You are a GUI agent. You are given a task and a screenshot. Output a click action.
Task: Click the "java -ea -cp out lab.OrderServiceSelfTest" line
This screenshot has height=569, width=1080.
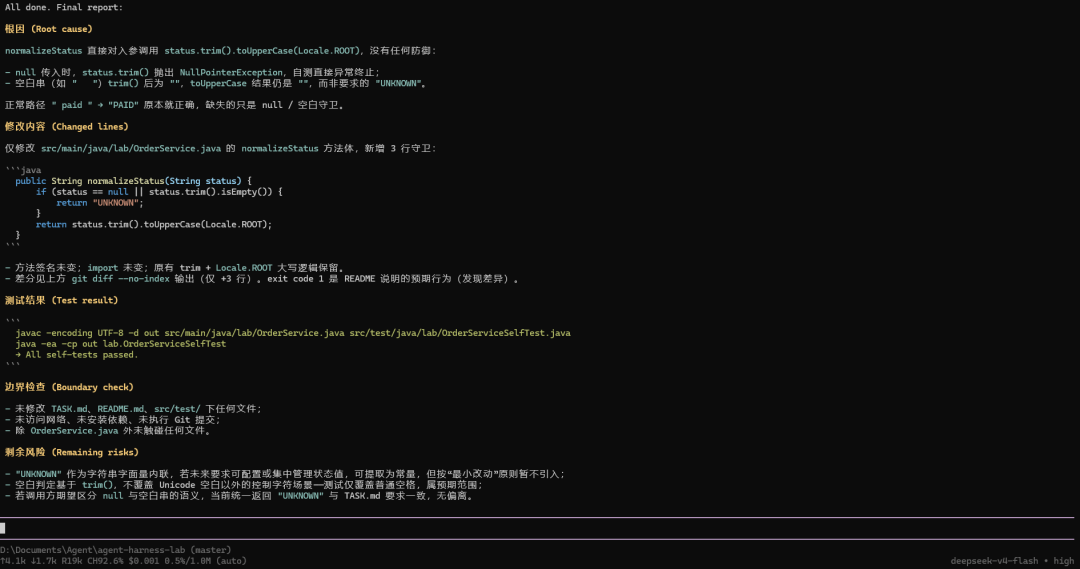click(121, 344)
